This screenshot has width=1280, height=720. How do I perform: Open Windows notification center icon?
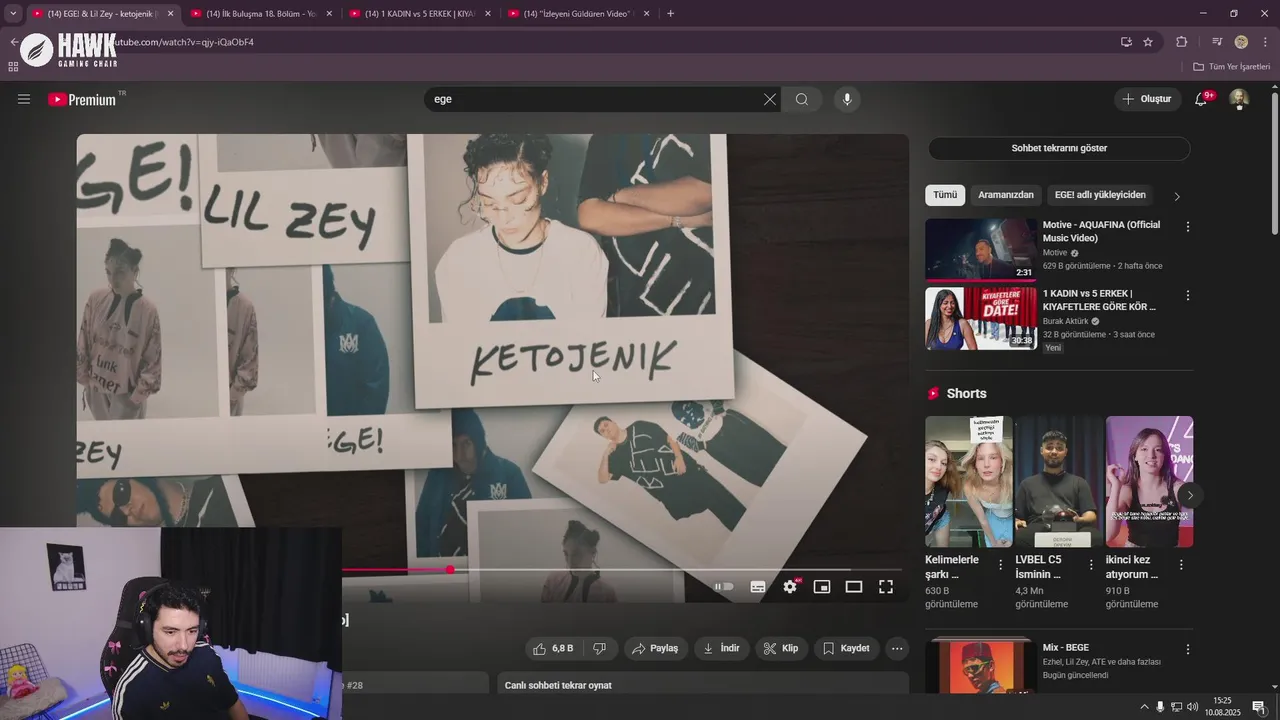(1259, 707)
